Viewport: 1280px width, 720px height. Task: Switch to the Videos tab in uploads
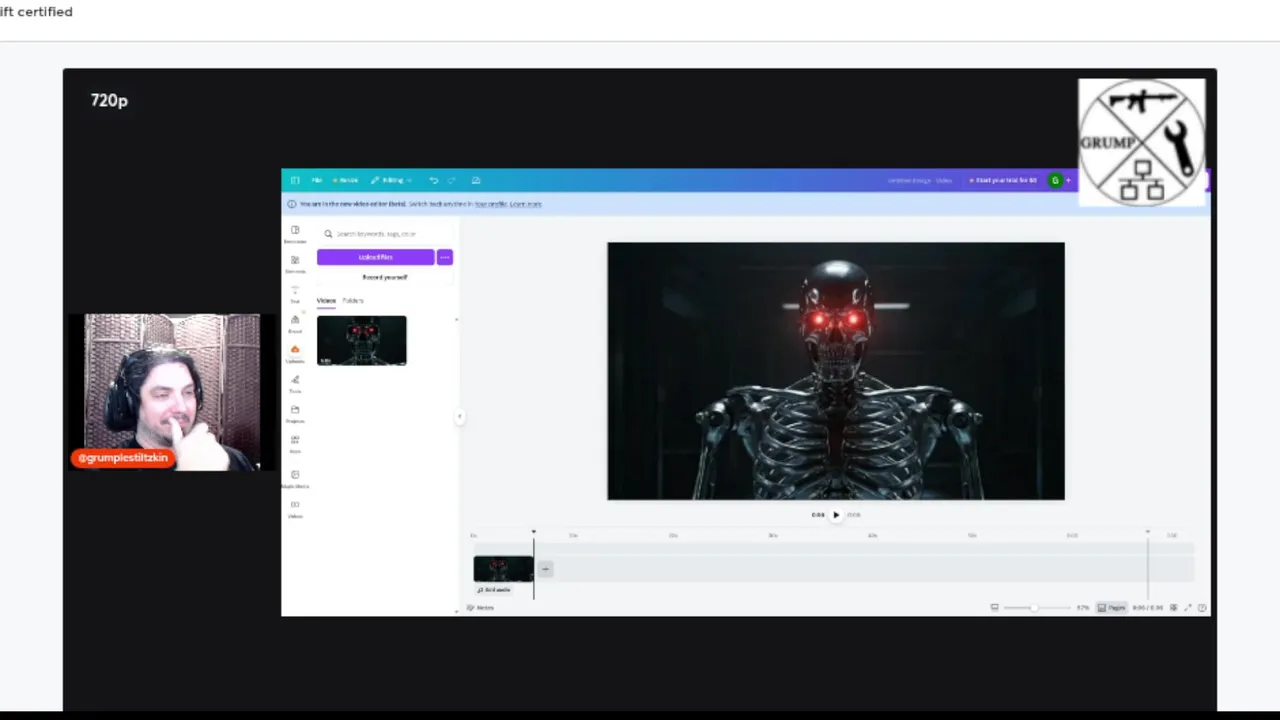pyautogui.click(x=326, y=301)
